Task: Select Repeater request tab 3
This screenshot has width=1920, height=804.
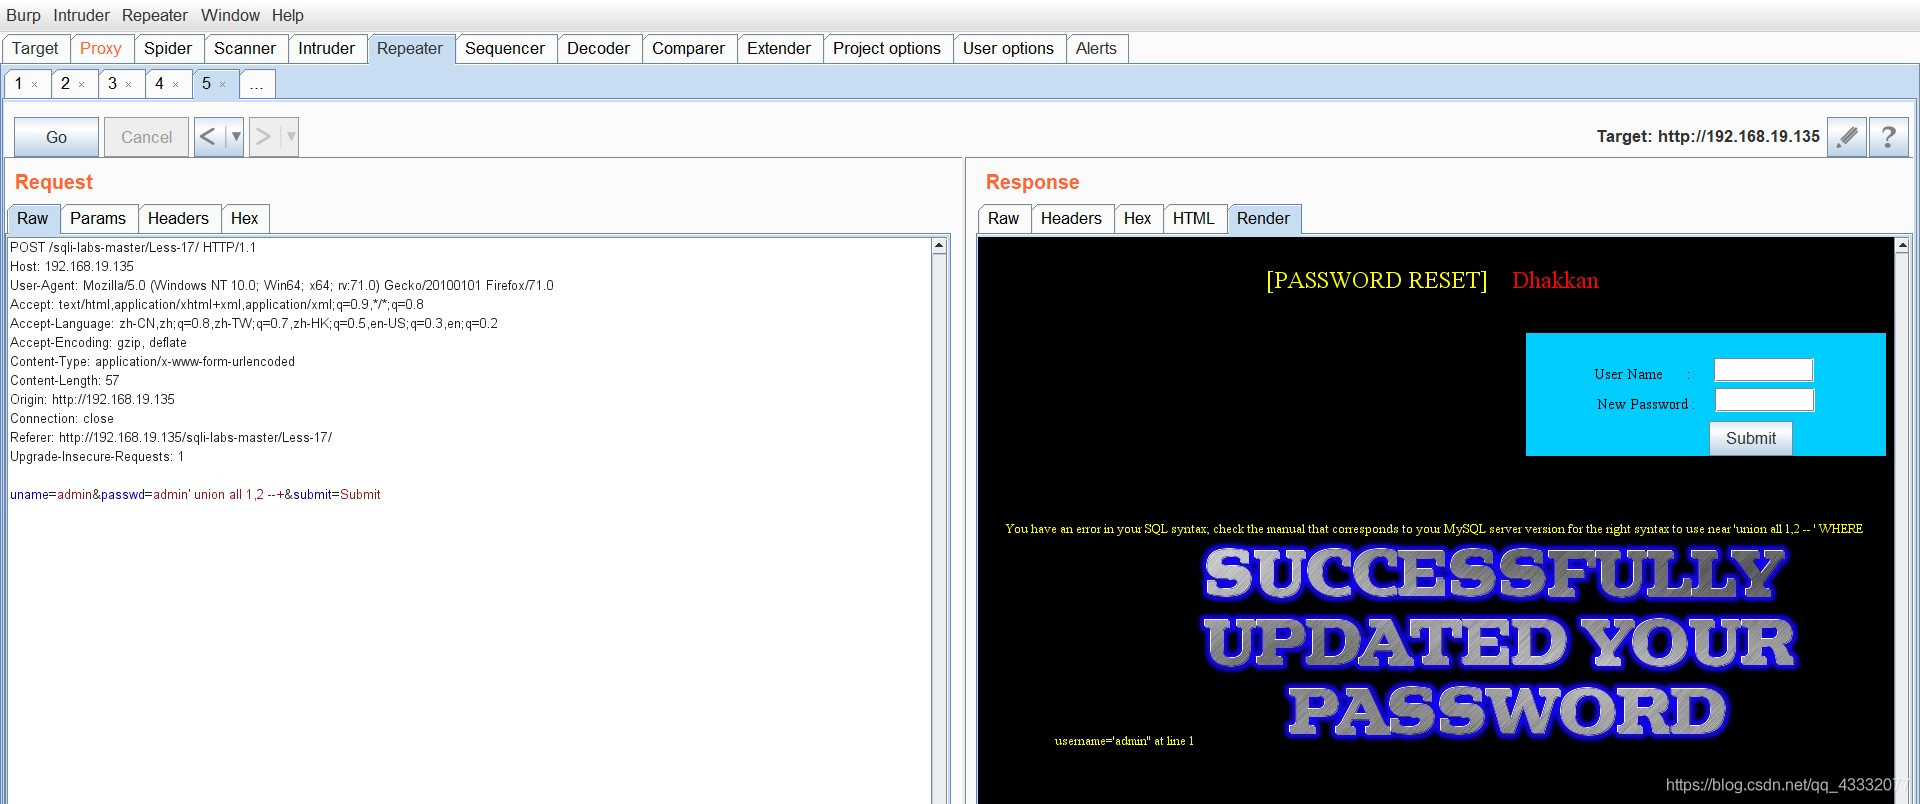Action: click(113, 84)
